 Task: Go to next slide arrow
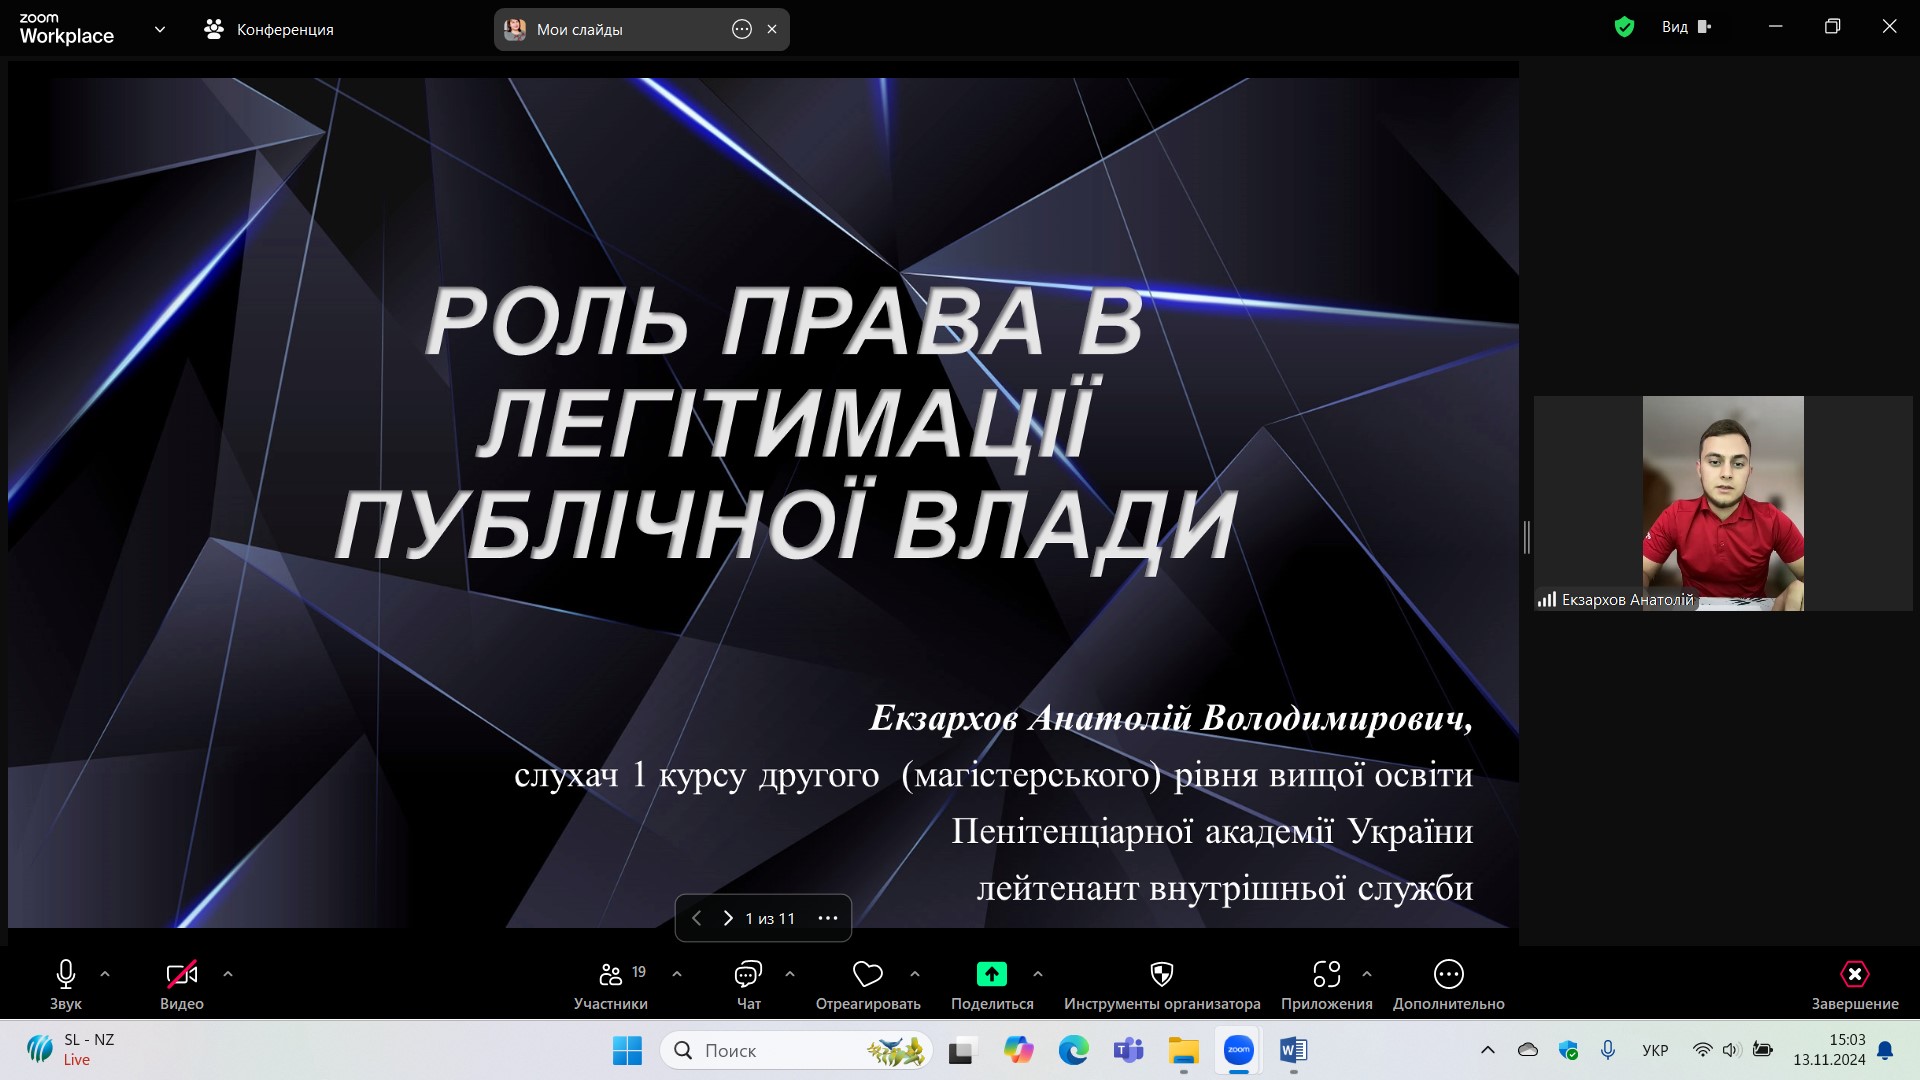(x=728, y=918)
